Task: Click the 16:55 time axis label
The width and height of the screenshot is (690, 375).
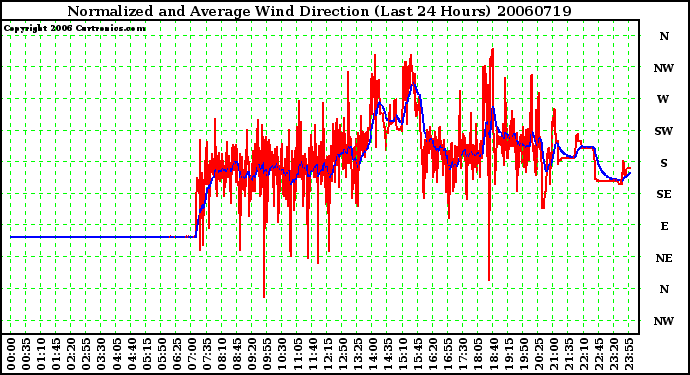Action: (448, 354)
